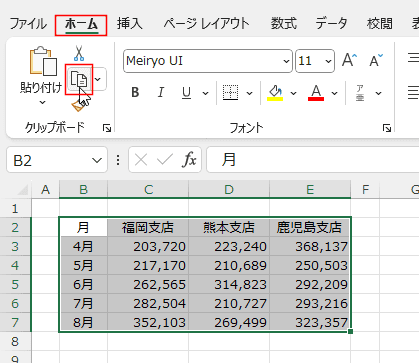Open the borders dropdown arrow
The height and width of the screenshot is (363, 419).
coord(249,93)
